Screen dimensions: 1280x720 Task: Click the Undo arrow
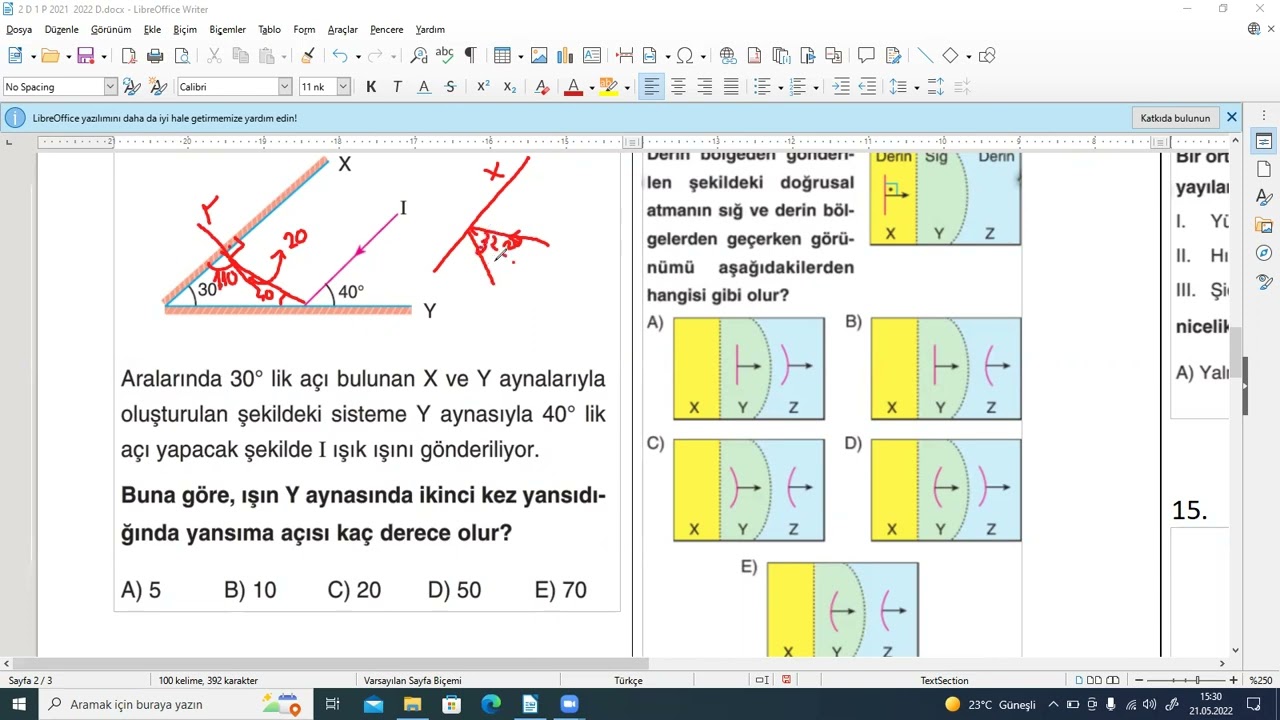(340, 56)
